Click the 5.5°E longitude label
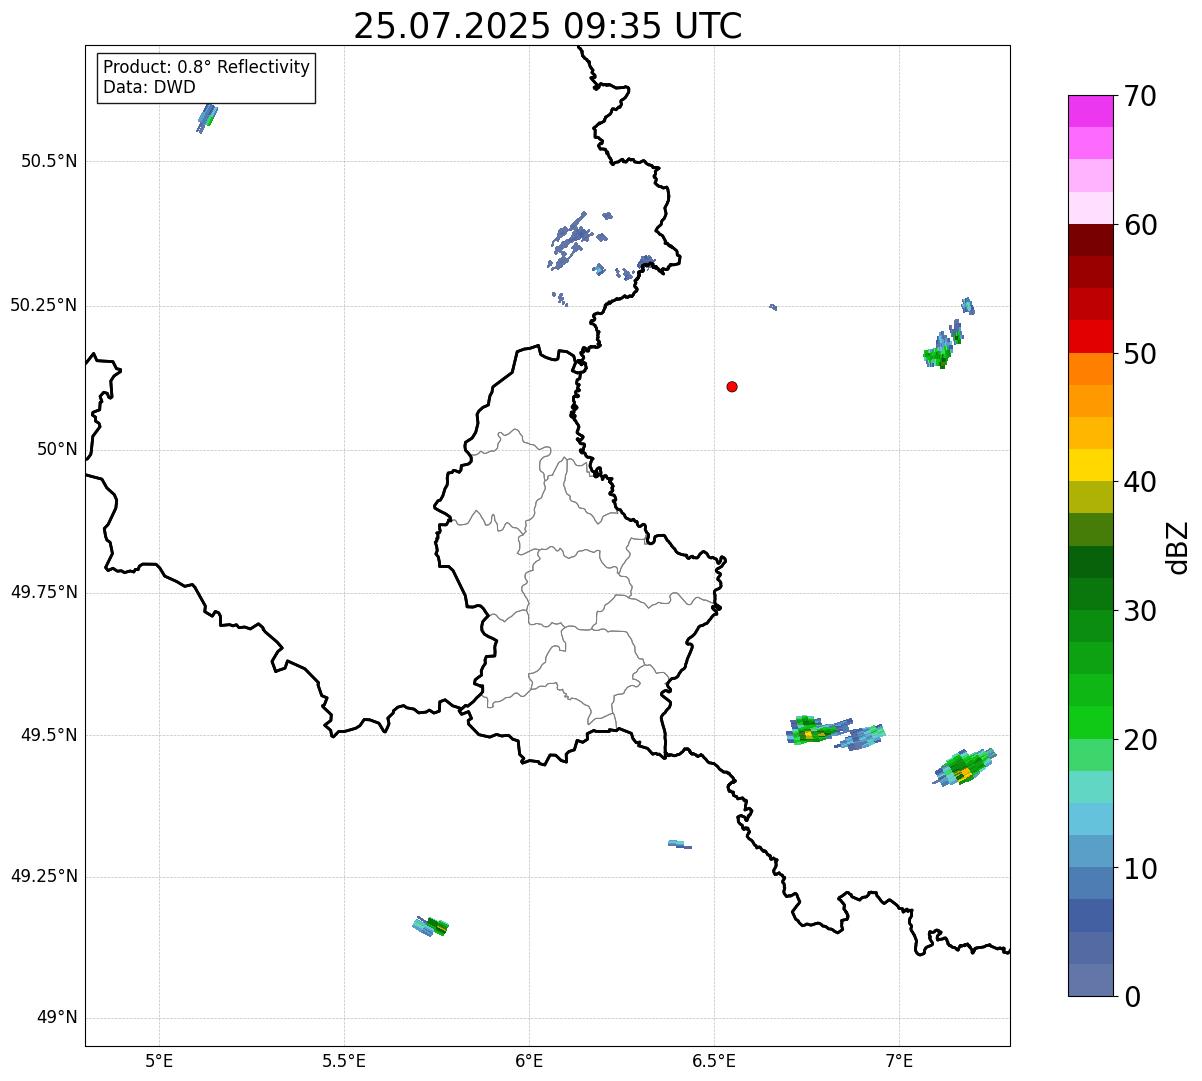Image resolution: width=1202 pixels, height=1081 pixels. tap(344, 1060)
